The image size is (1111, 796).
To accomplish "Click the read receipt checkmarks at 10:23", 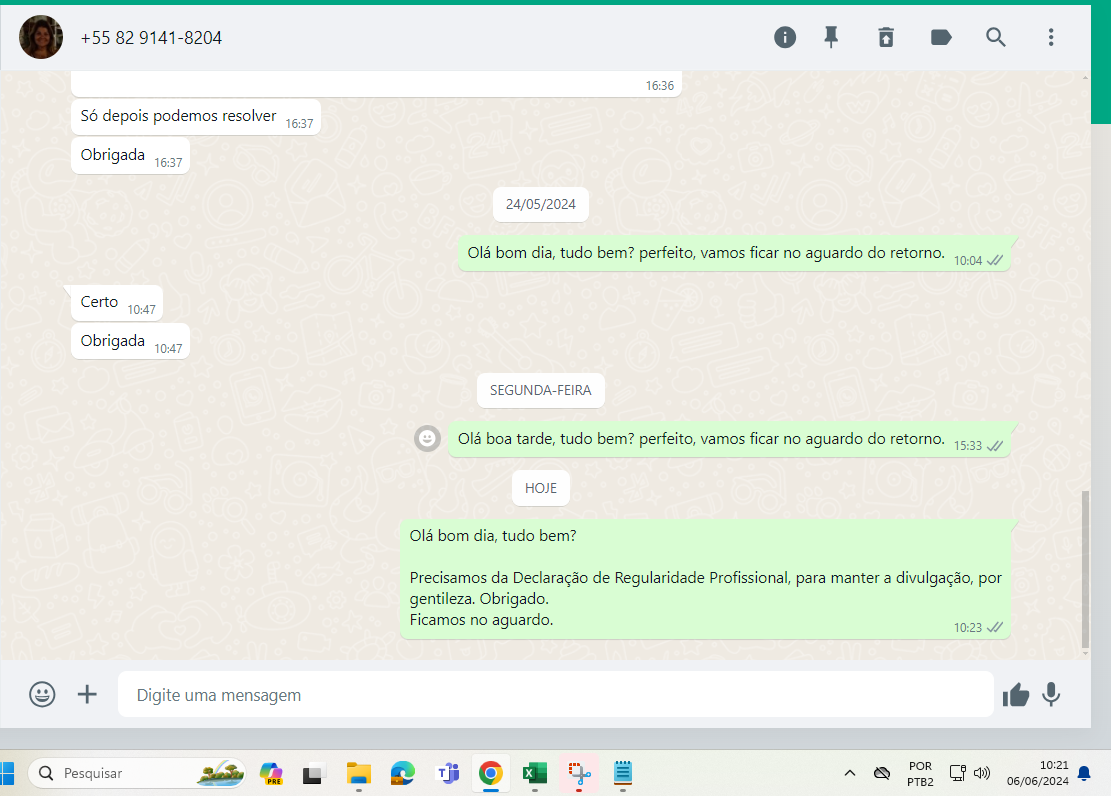I will tap(995, 627).
